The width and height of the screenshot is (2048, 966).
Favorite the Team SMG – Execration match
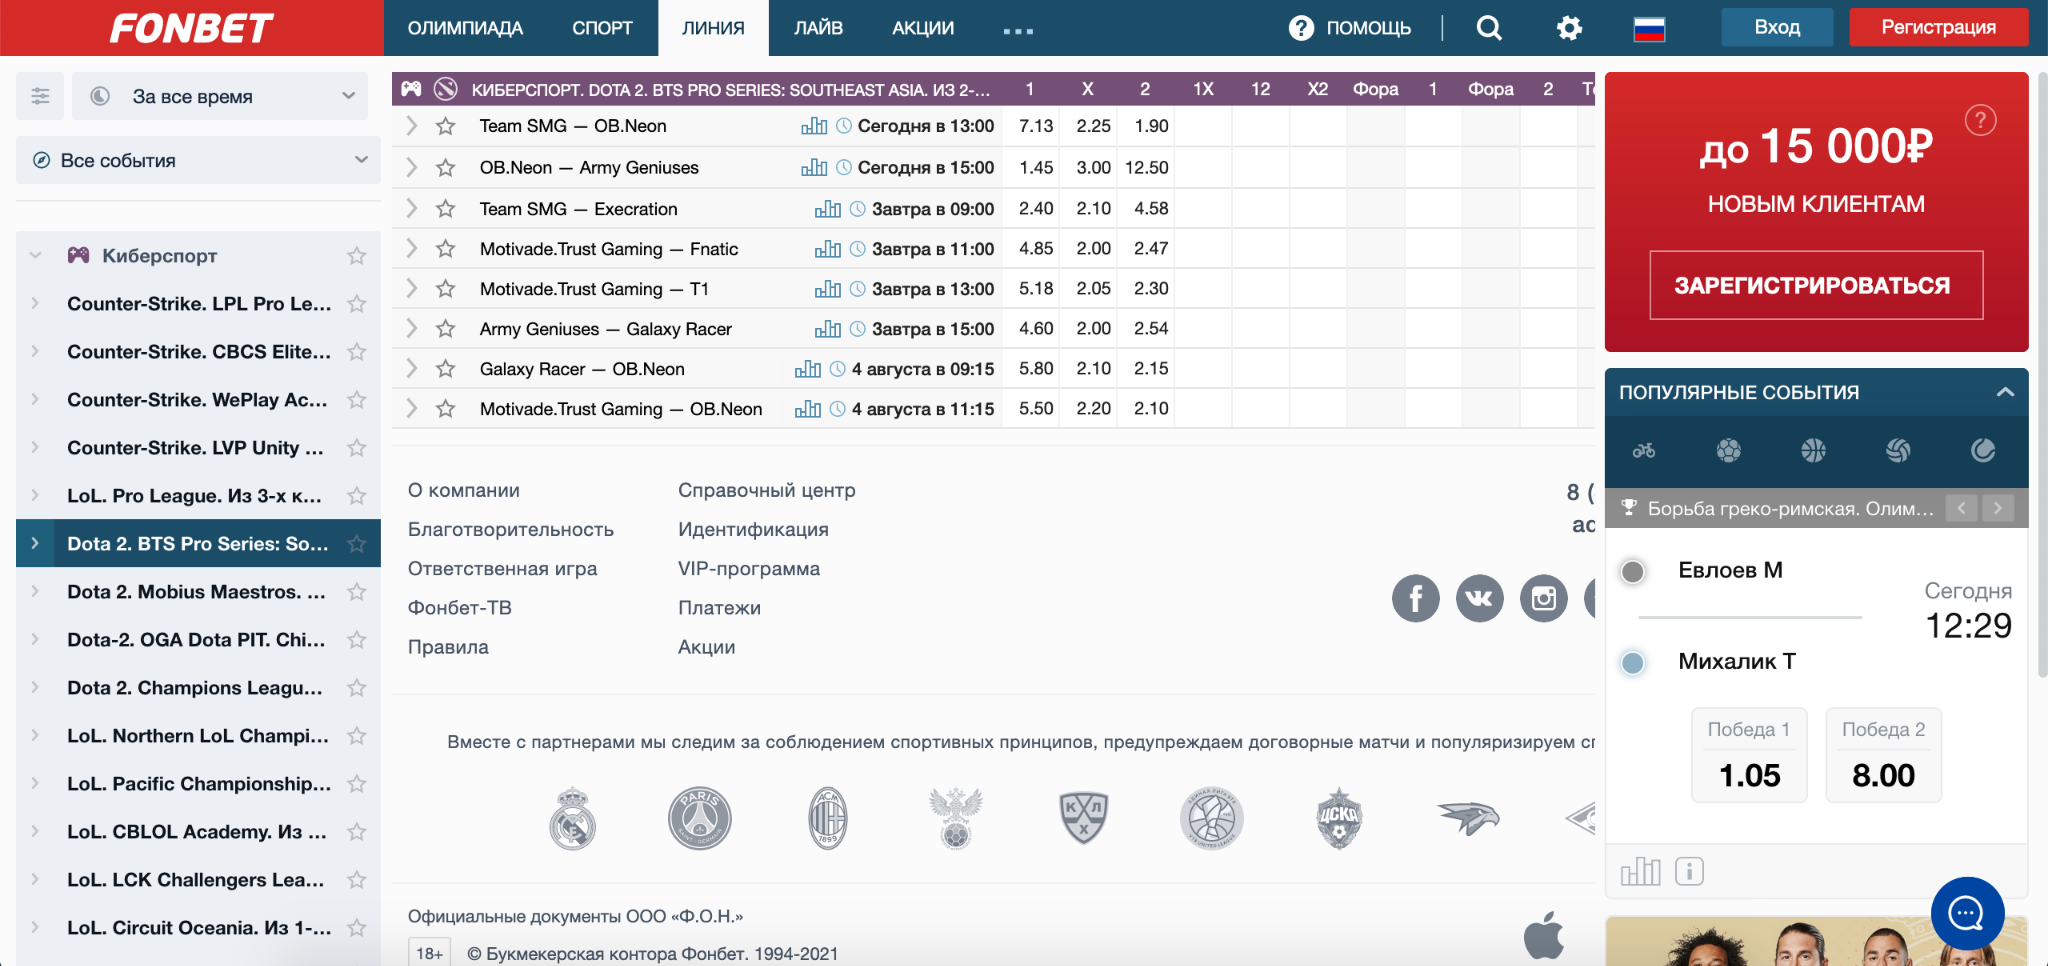[x=446, y=209]
